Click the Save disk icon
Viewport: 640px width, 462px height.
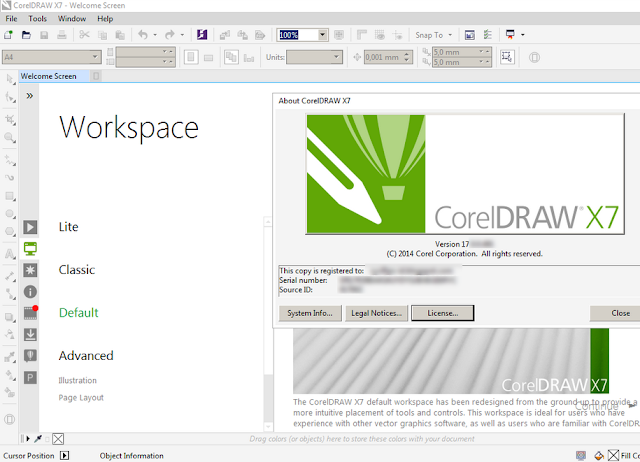click(x=44, y=35)
